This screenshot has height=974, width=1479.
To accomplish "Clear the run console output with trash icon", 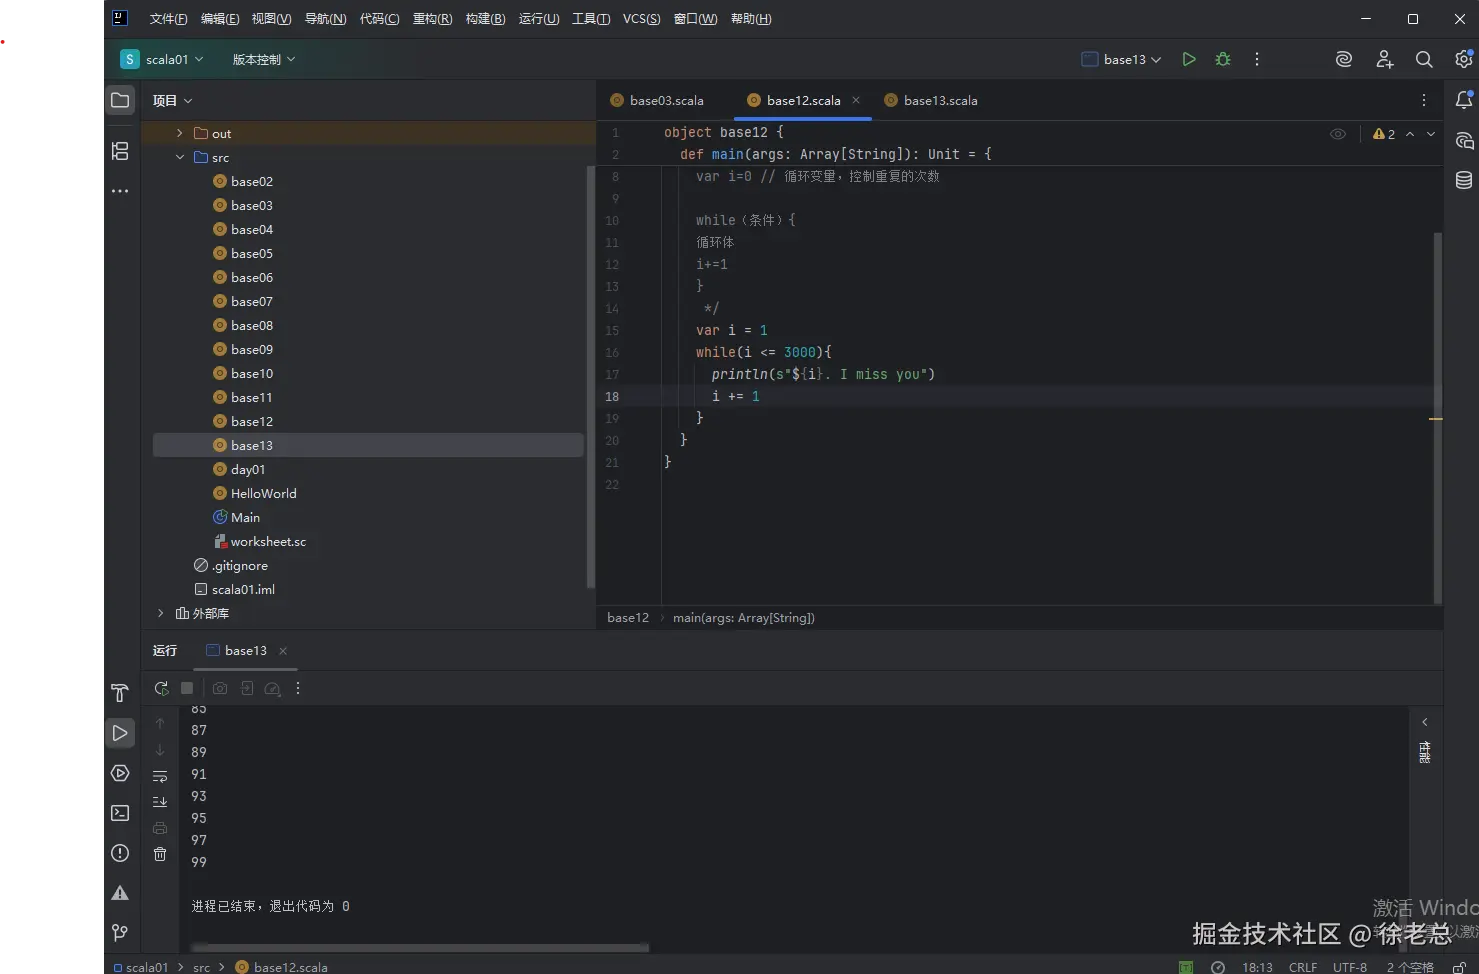I will tap(160, 854).
